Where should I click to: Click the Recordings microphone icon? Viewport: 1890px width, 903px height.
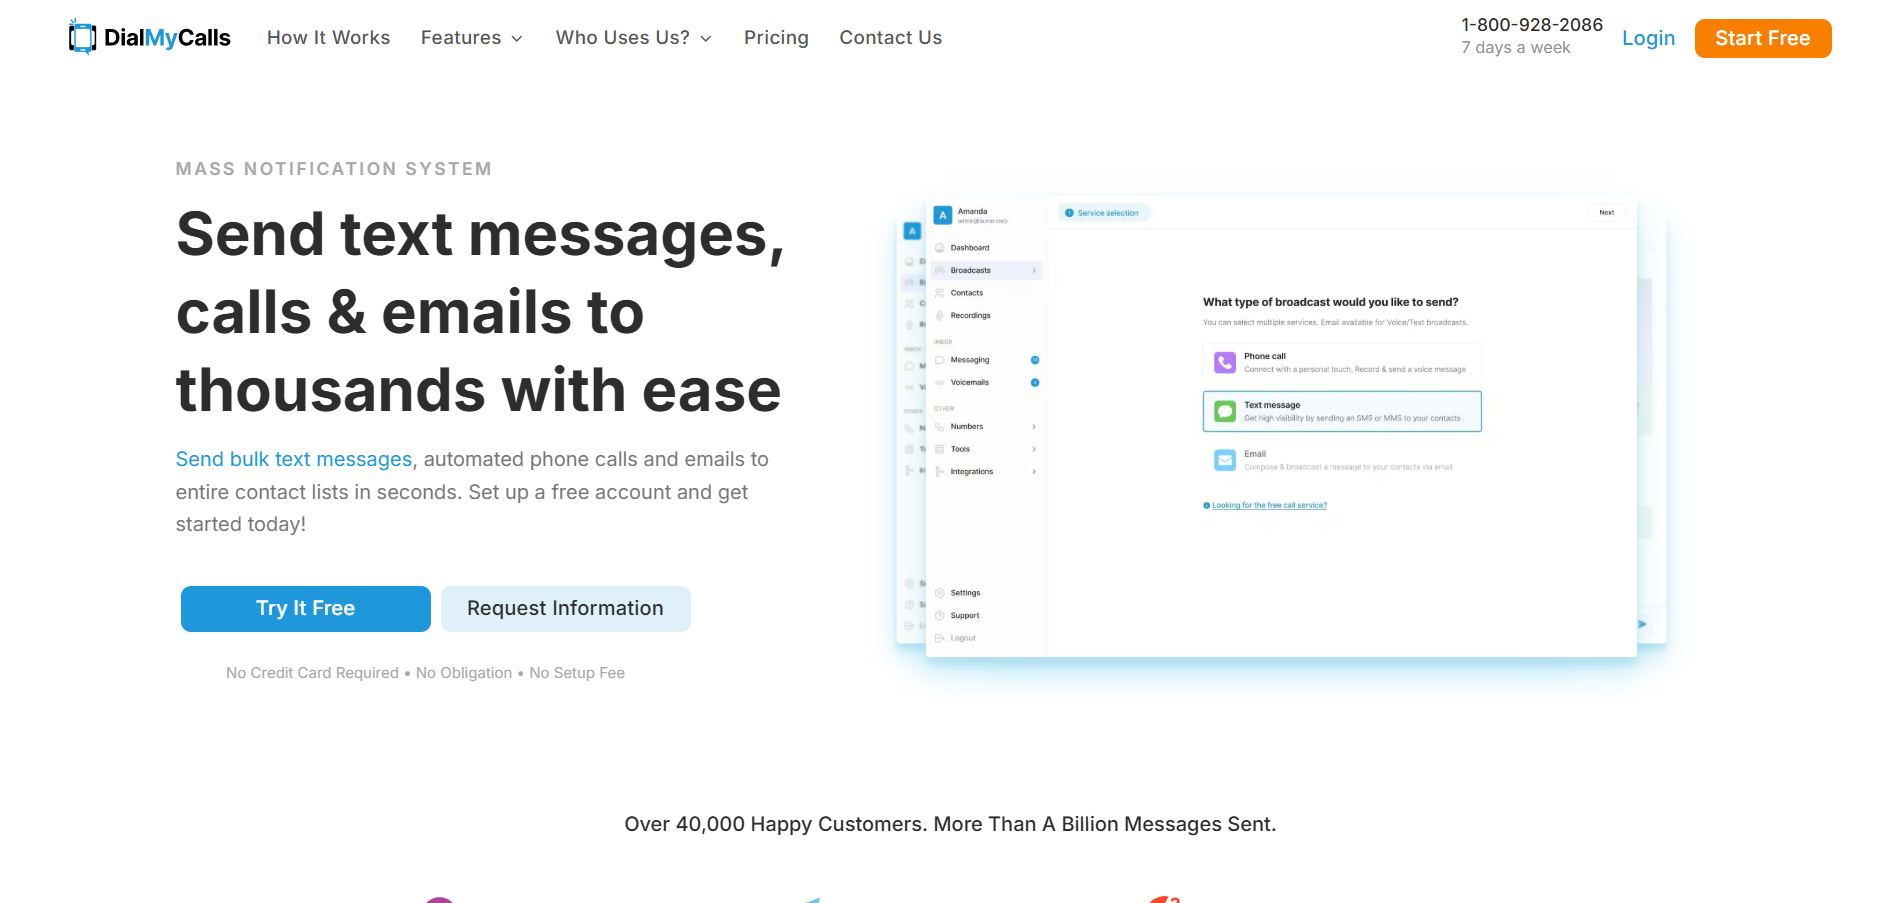pyautogui.click(x=939, y=315)
